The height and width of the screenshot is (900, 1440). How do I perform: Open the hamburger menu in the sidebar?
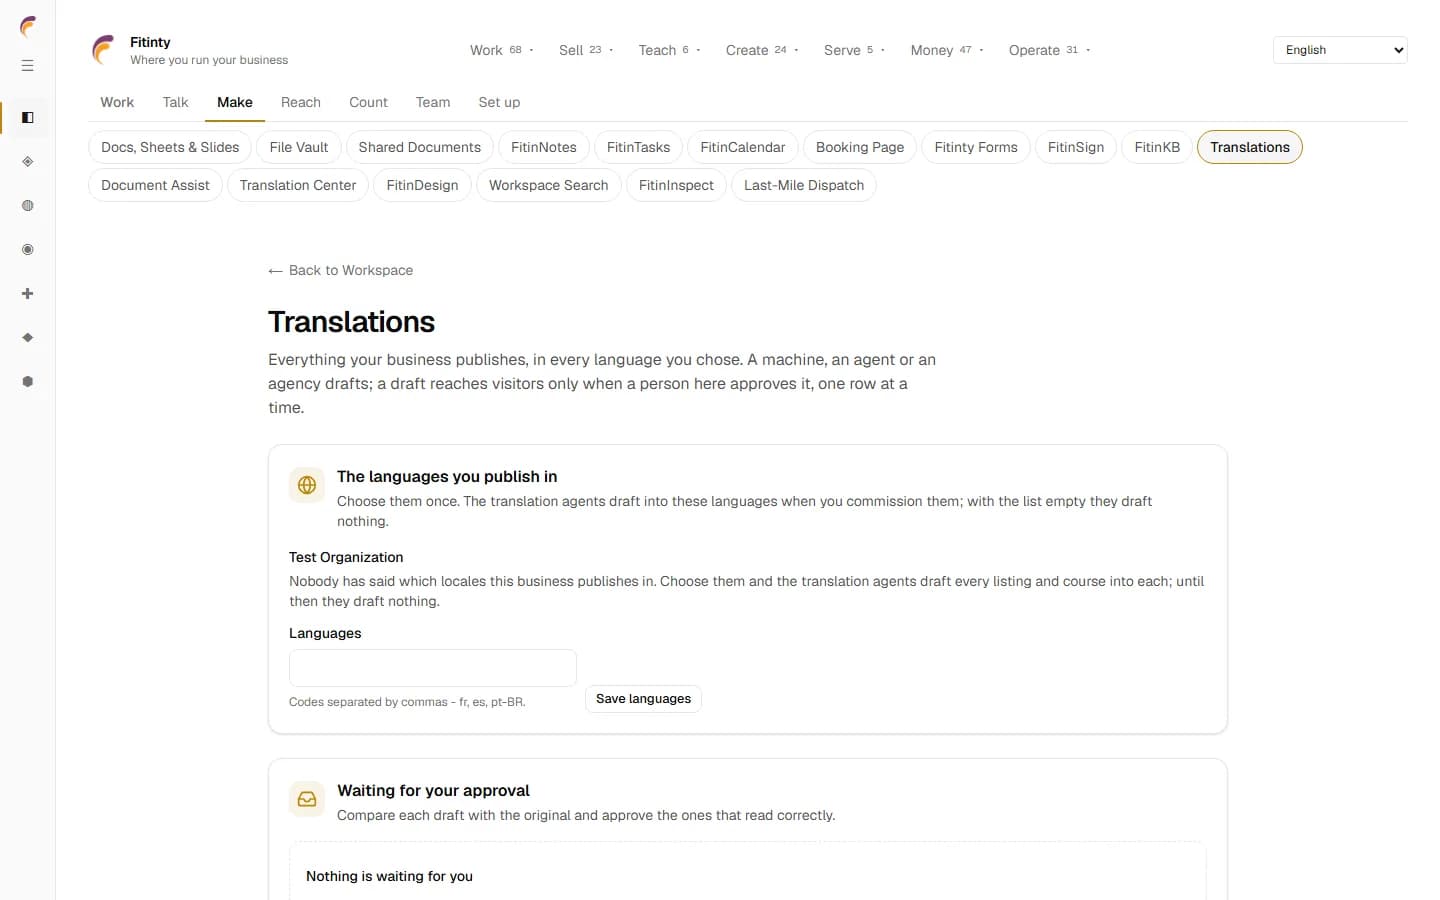click(x=28, y=66)
